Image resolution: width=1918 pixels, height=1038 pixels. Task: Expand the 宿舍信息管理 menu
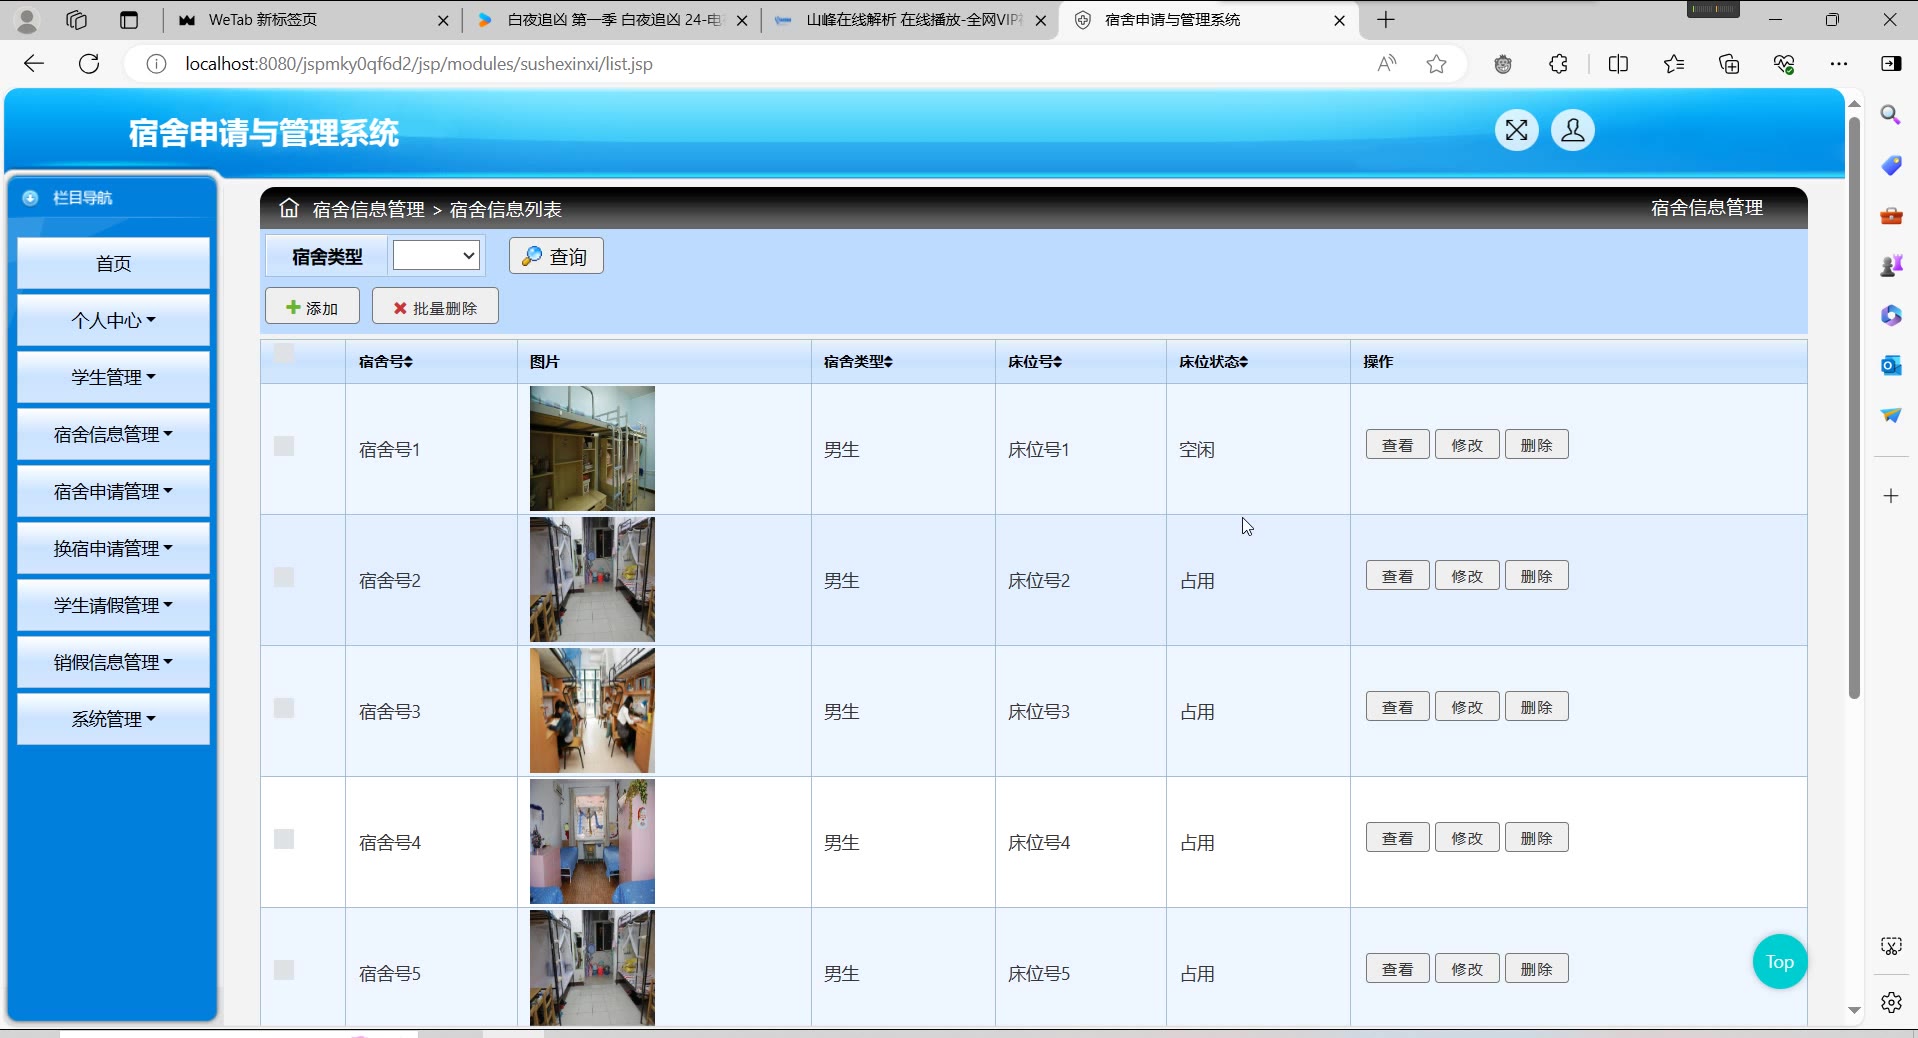(x=113, y=434)
